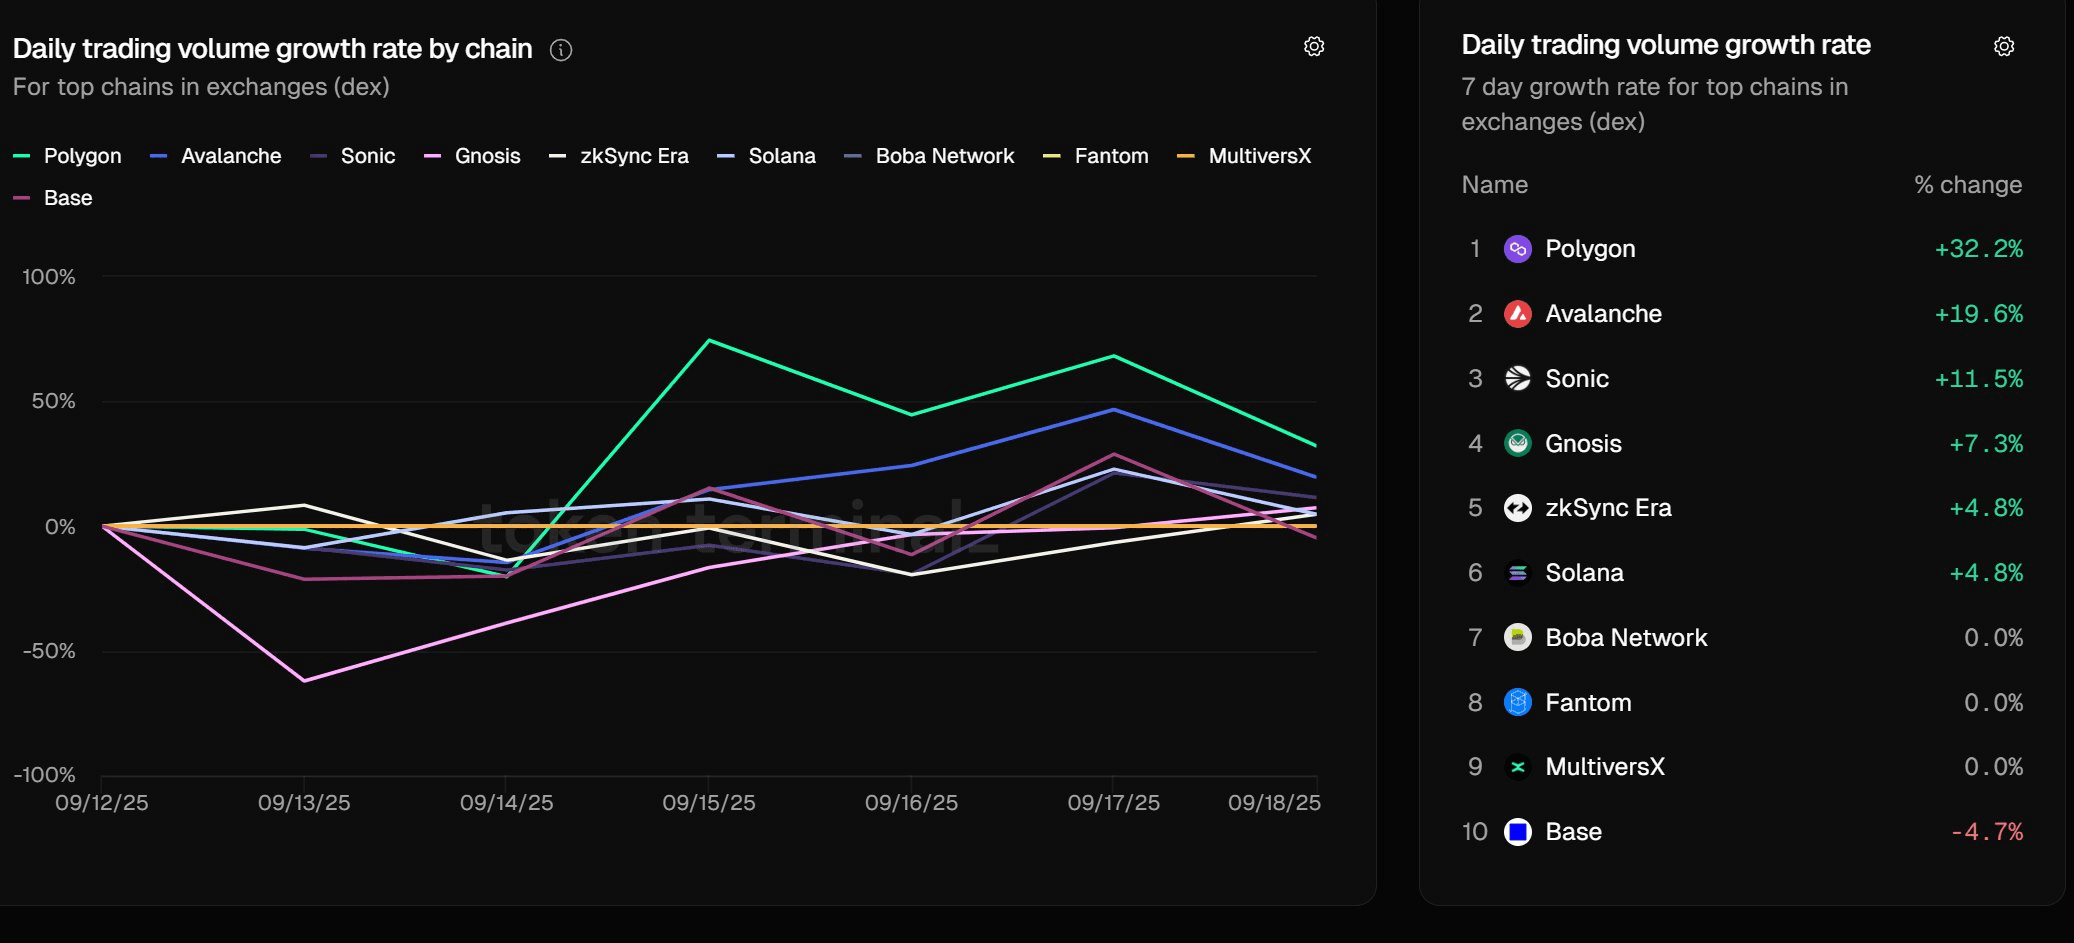Open settings gear for growth rate table

point(2004,46)
